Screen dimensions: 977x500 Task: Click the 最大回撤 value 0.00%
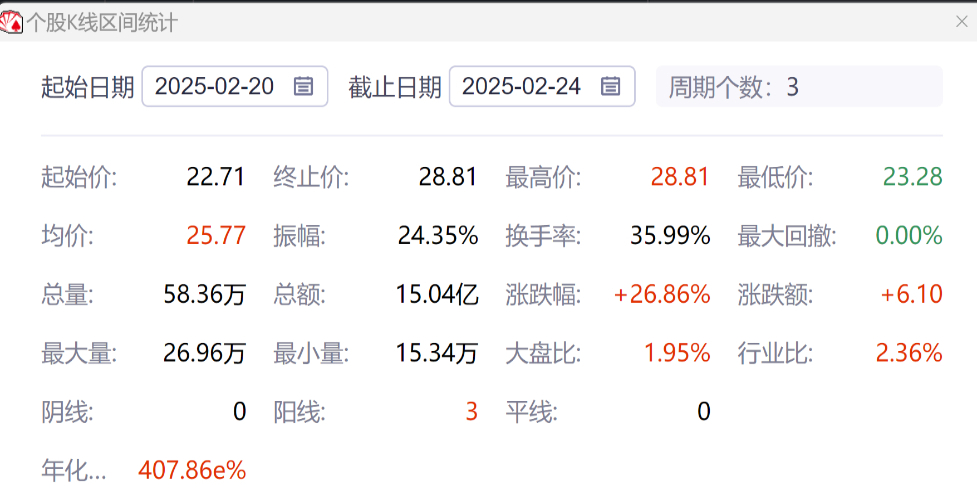(909, 237)
